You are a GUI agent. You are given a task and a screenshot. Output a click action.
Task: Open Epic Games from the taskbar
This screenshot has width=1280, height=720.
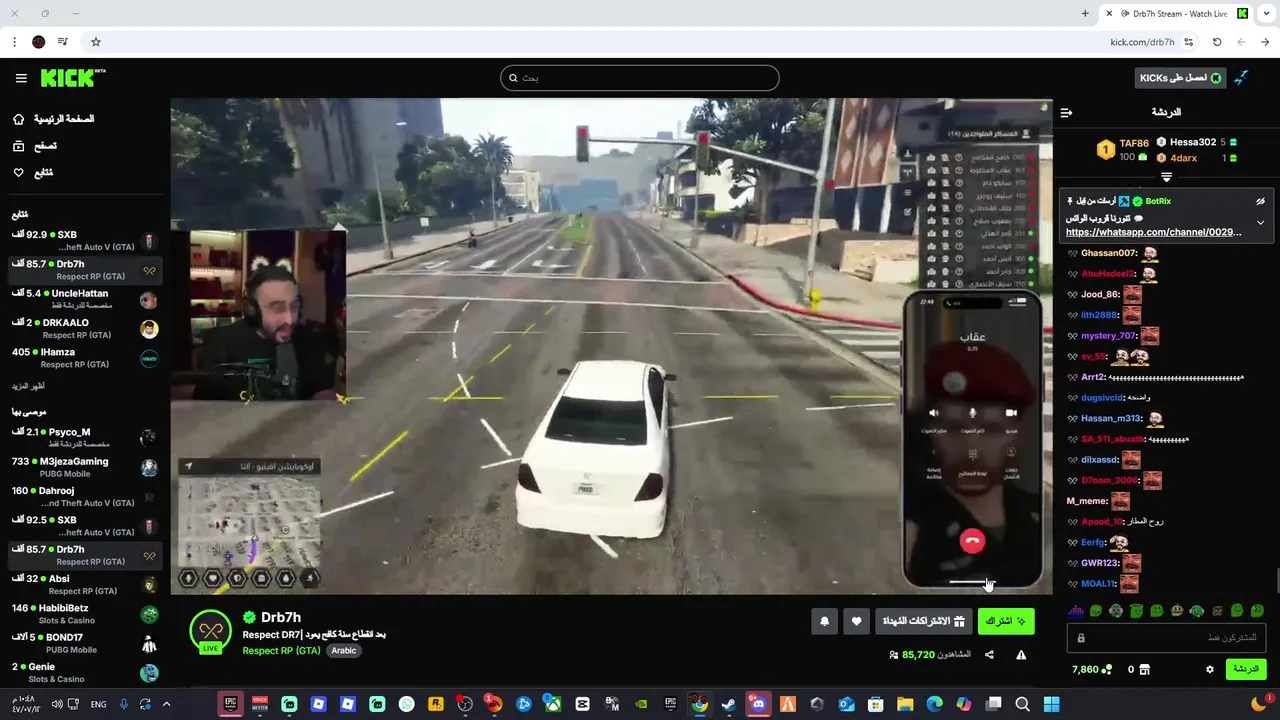(231, 704)
